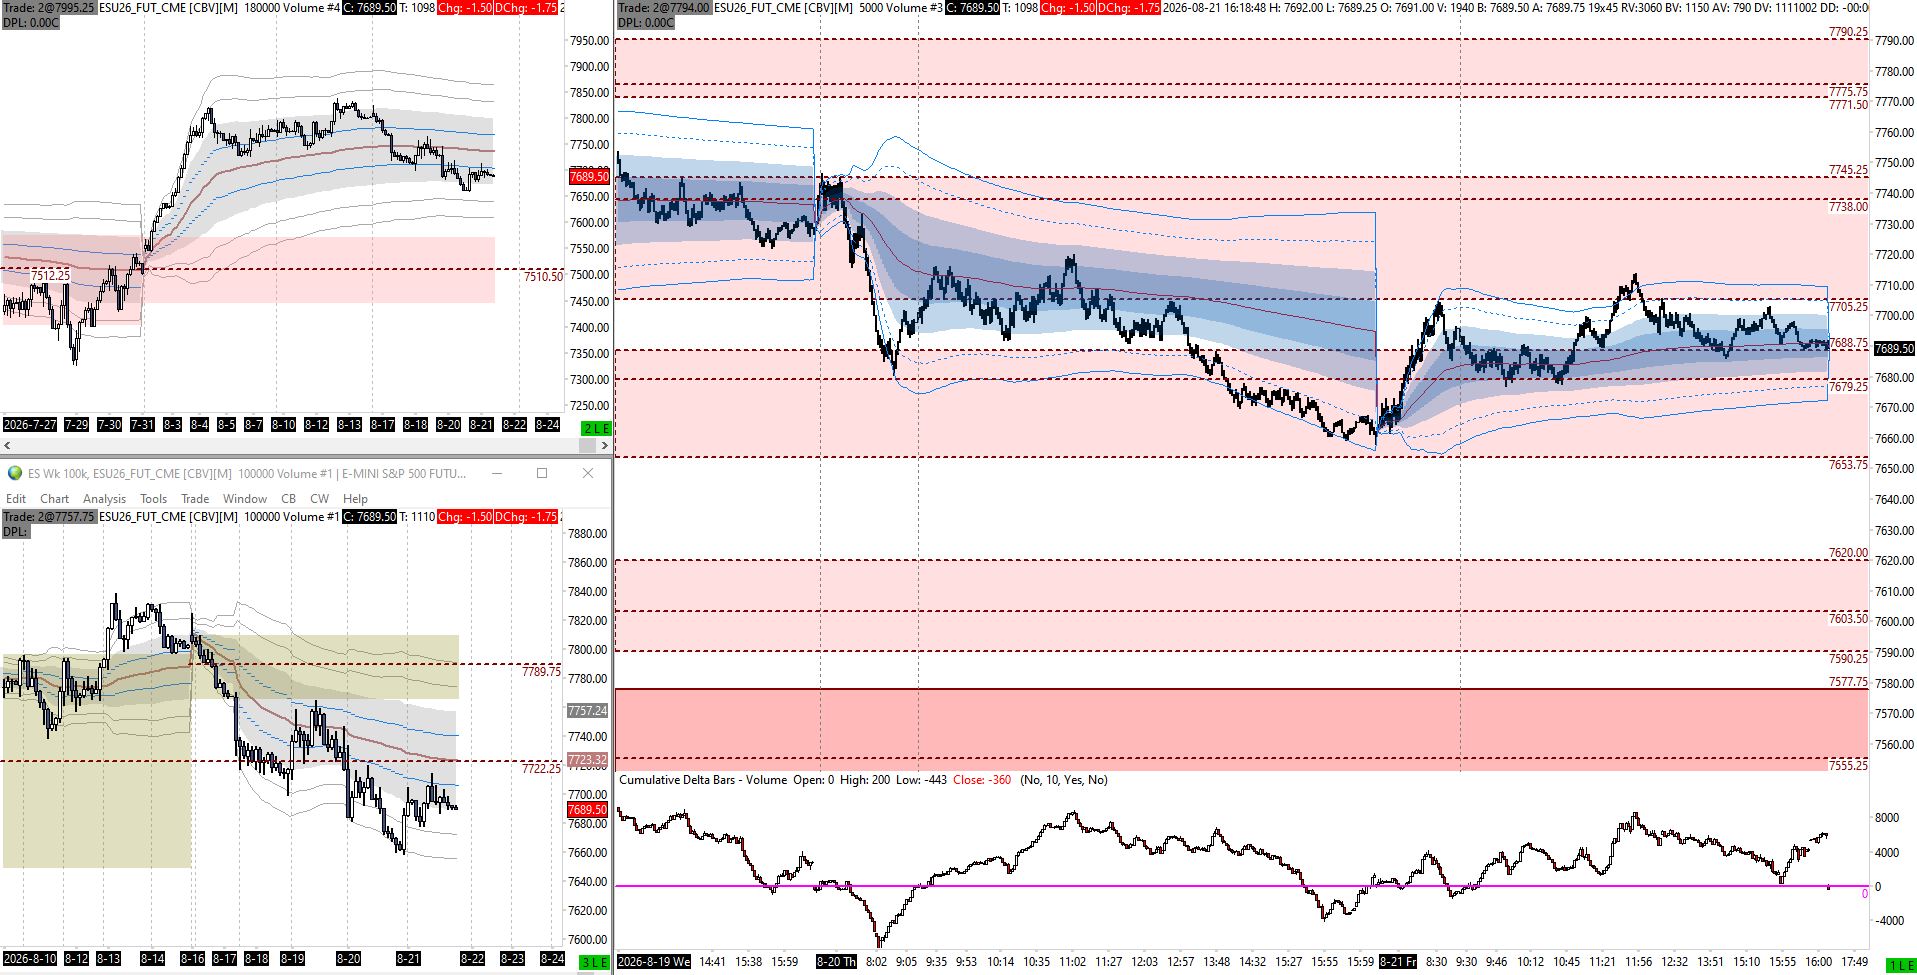The width and height of the screenshot is (1917, 975).
Task: Click the globe icon in ES Wk 100k title bar
Action: tap(15, 473)
